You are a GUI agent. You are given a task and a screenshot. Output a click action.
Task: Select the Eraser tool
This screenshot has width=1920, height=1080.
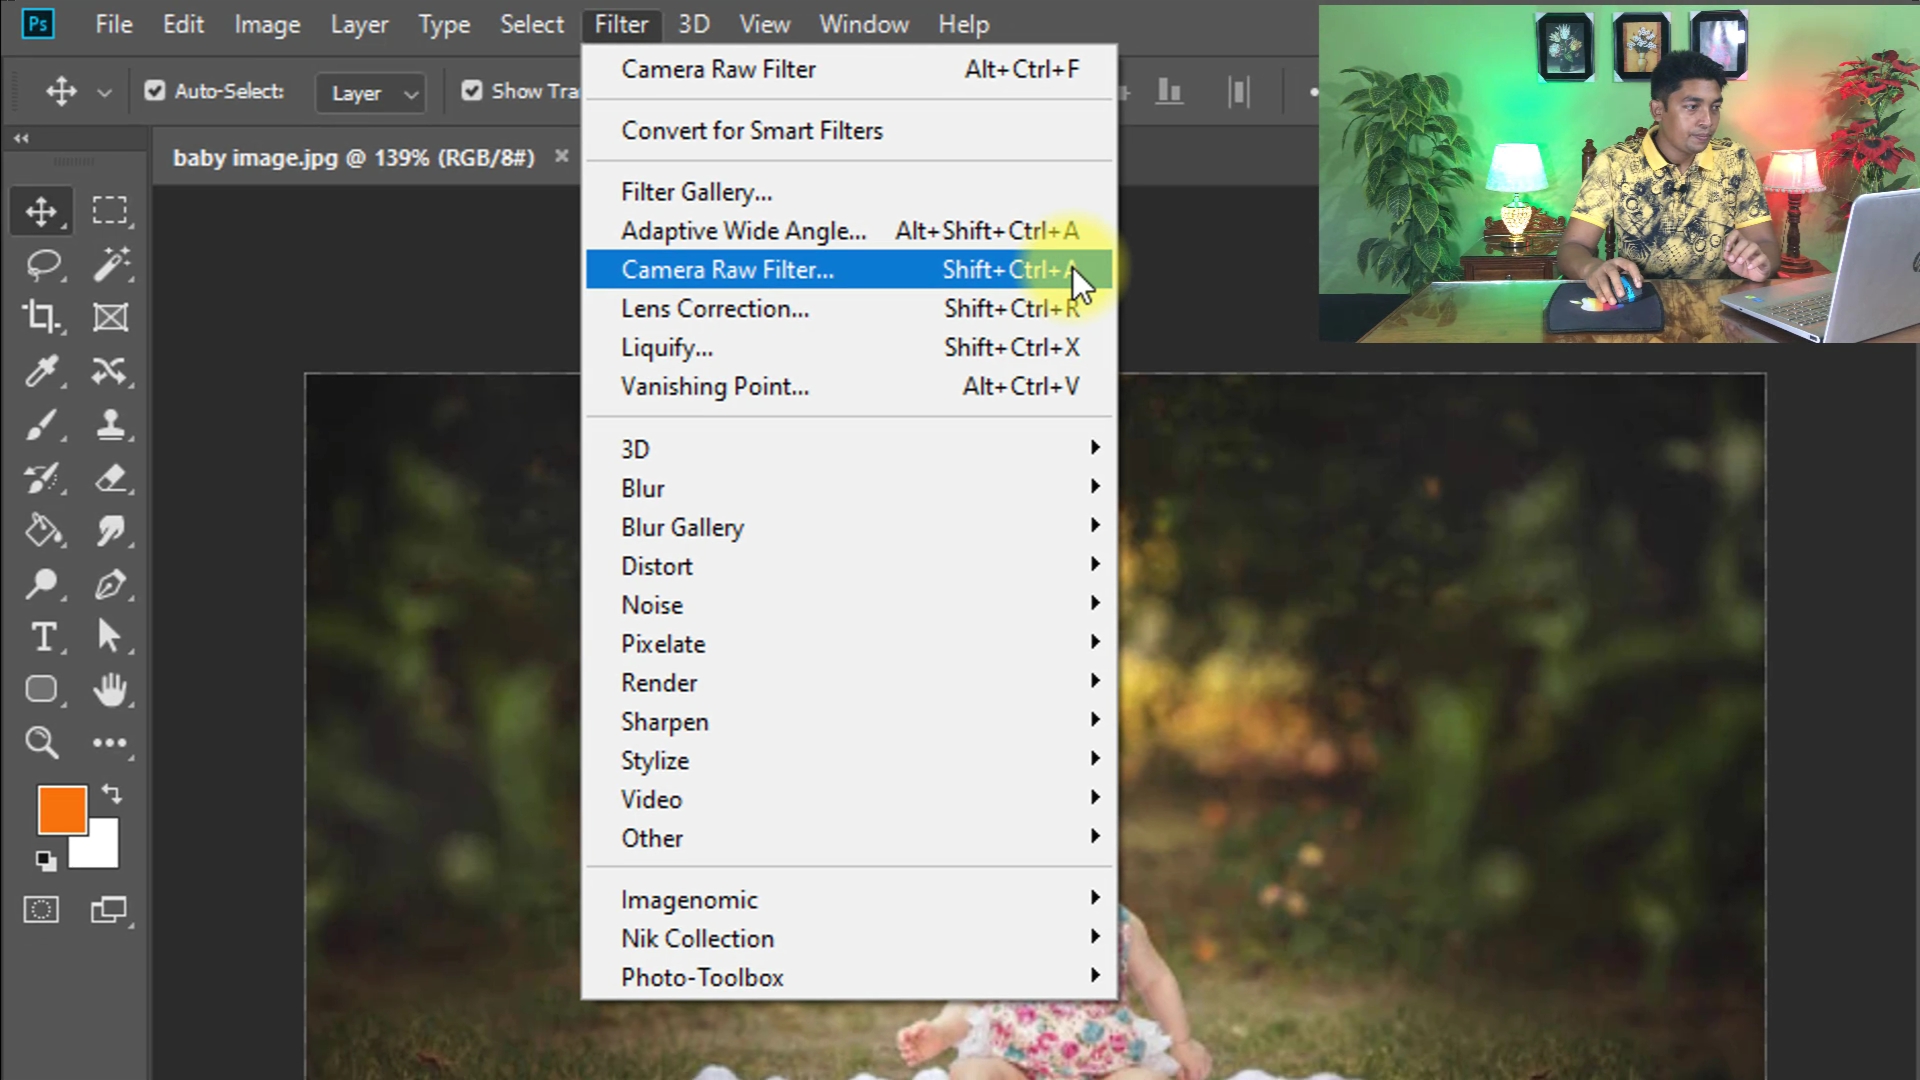click(x=110, y=478)
